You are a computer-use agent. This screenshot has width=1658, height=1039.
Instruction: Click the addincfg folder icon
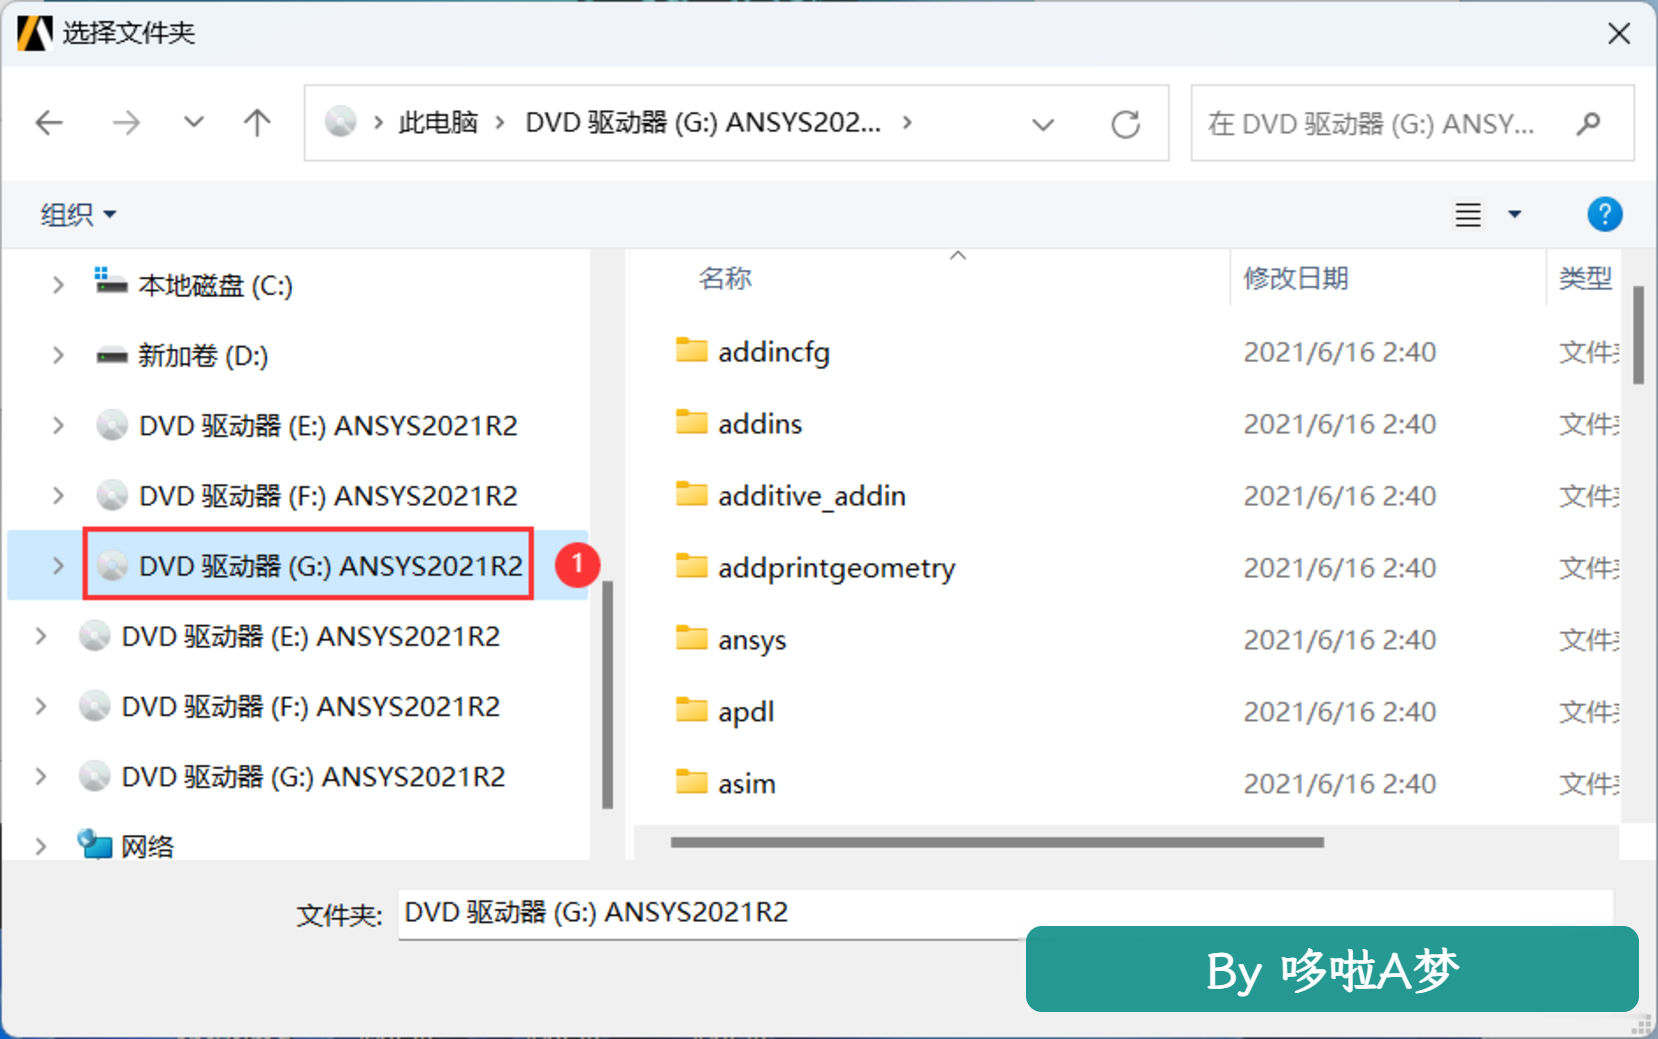691,350
